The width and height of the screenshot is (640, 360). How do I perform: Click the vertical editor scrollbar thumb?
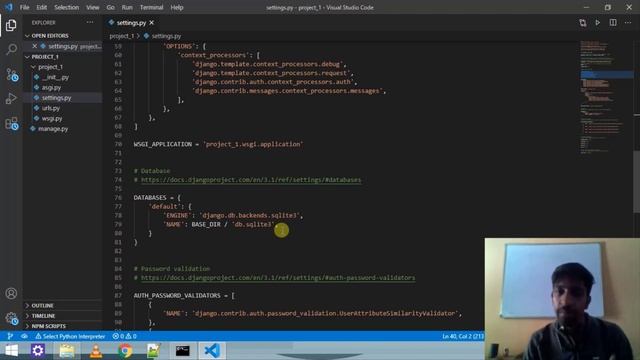pos(636,182)
